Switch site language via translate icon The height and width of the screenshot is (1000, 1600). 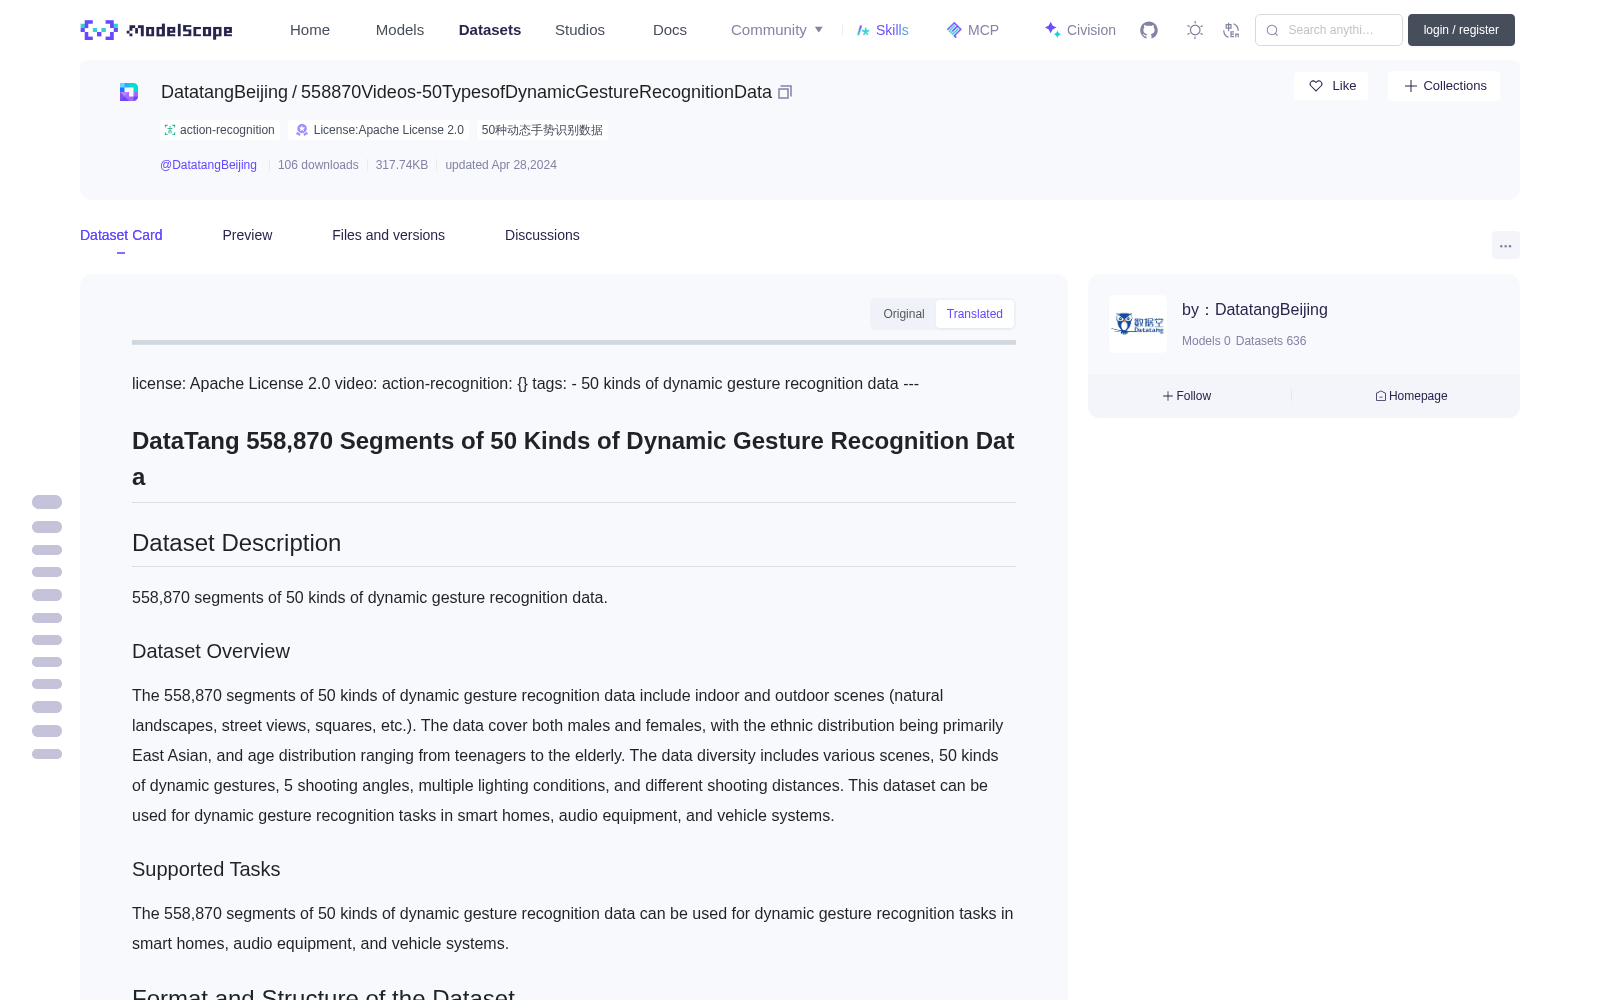coord(1232,30)
